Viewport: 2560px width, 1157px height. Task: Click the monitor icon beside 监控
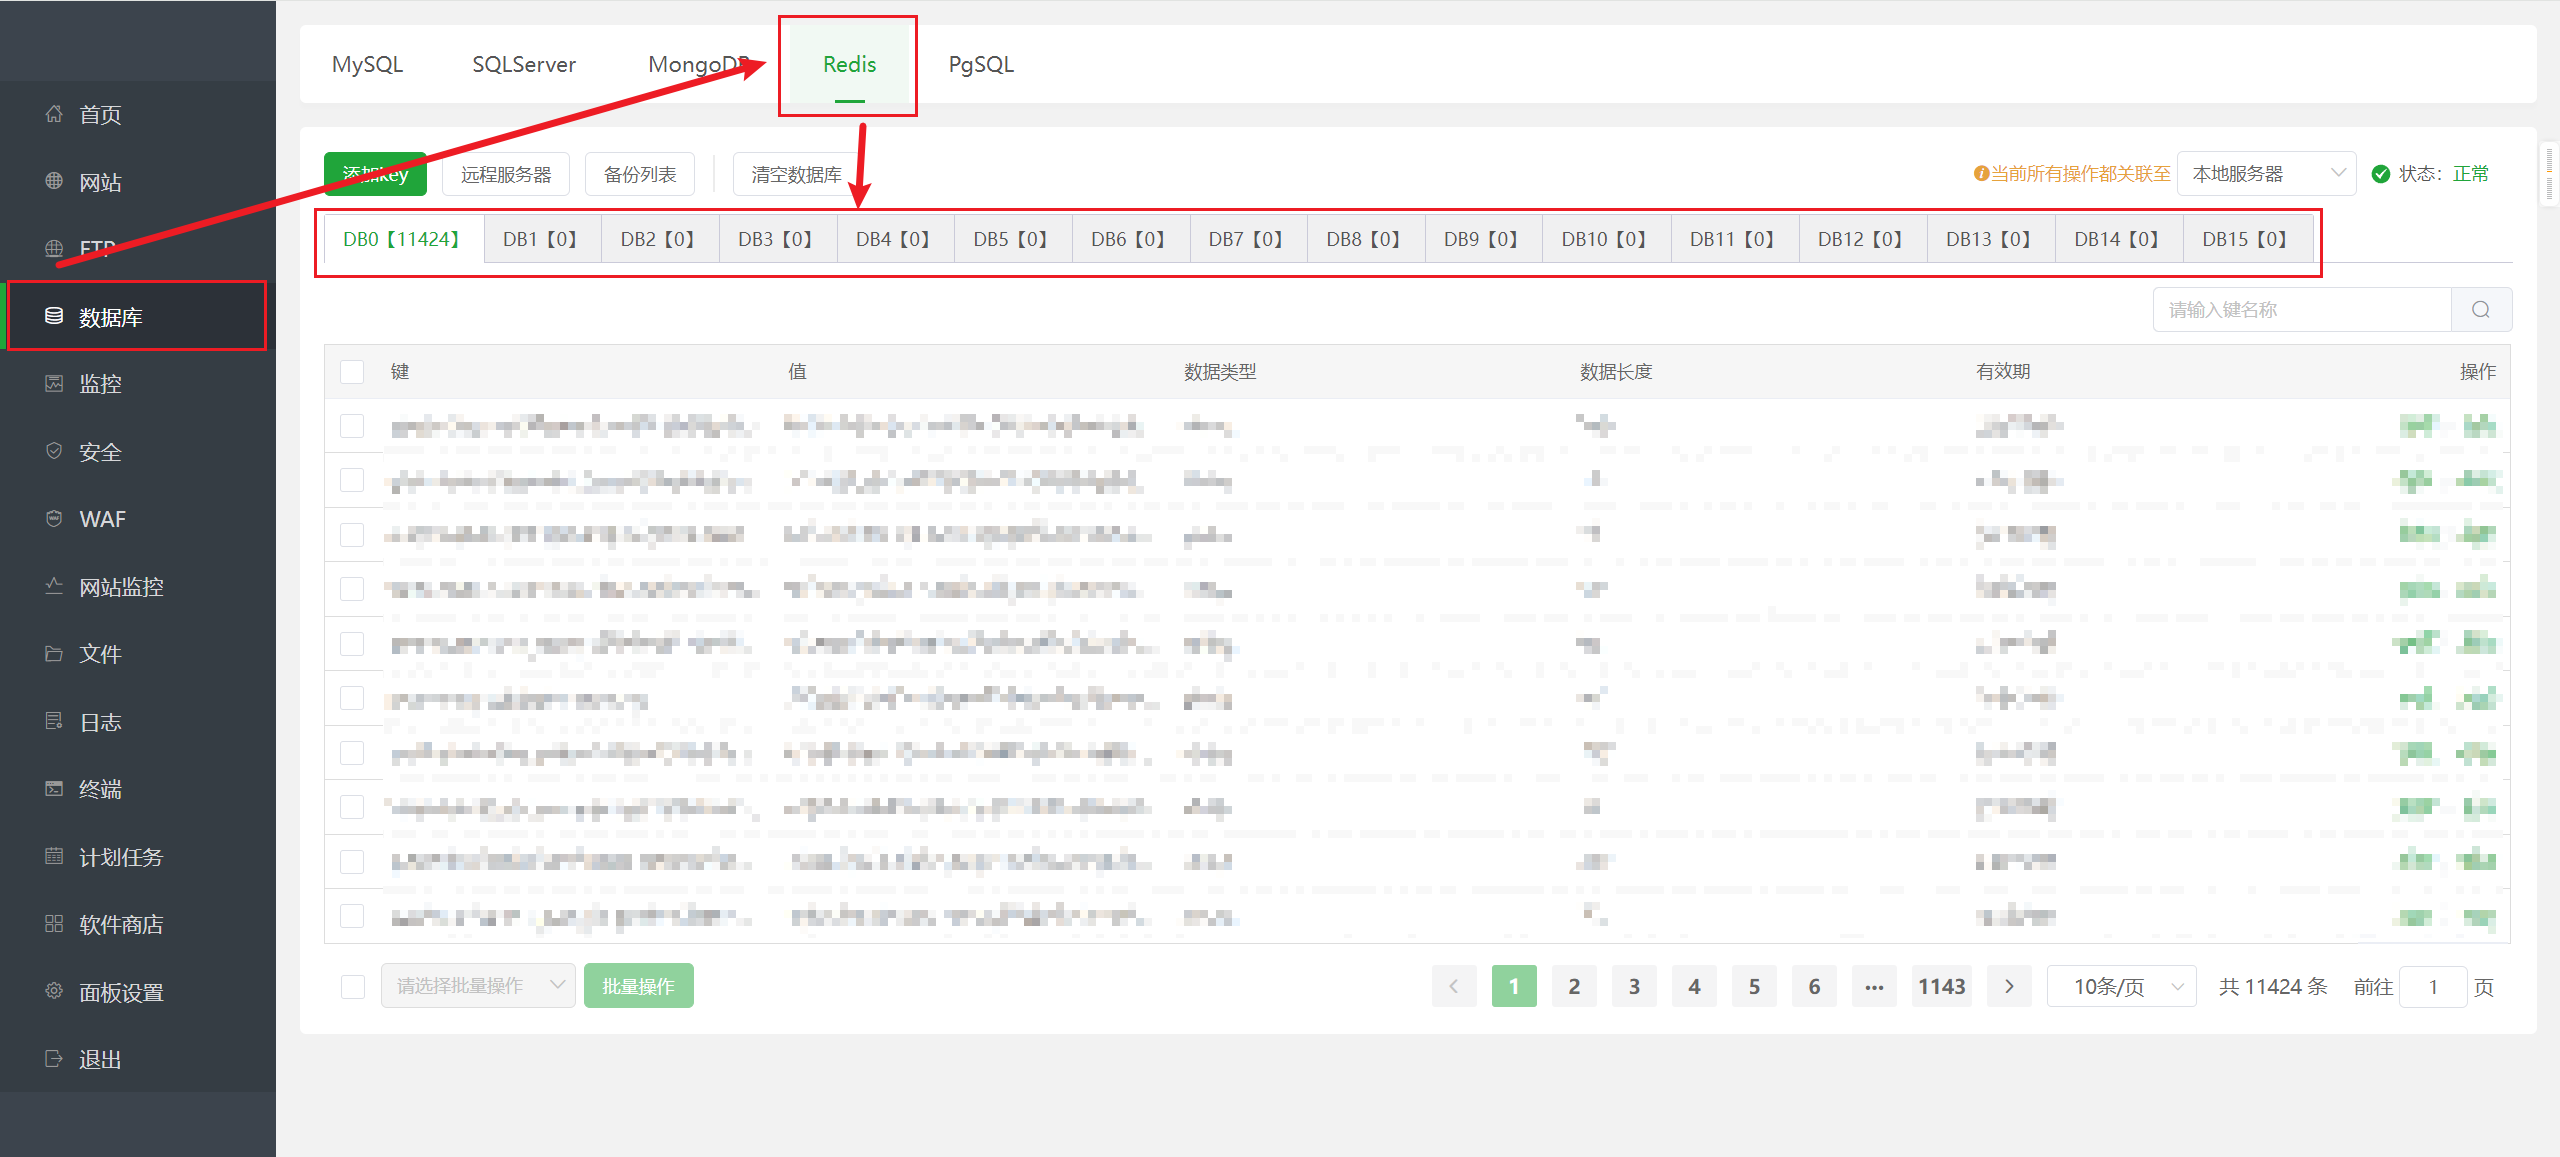54,383
